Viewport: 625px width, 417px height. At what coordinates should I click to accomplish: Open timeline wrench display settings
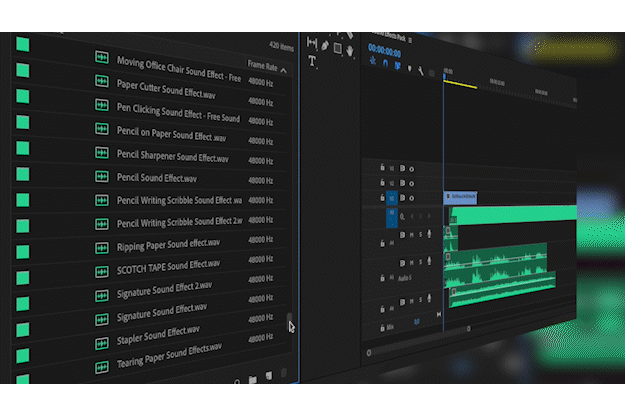tap(422, 70)
